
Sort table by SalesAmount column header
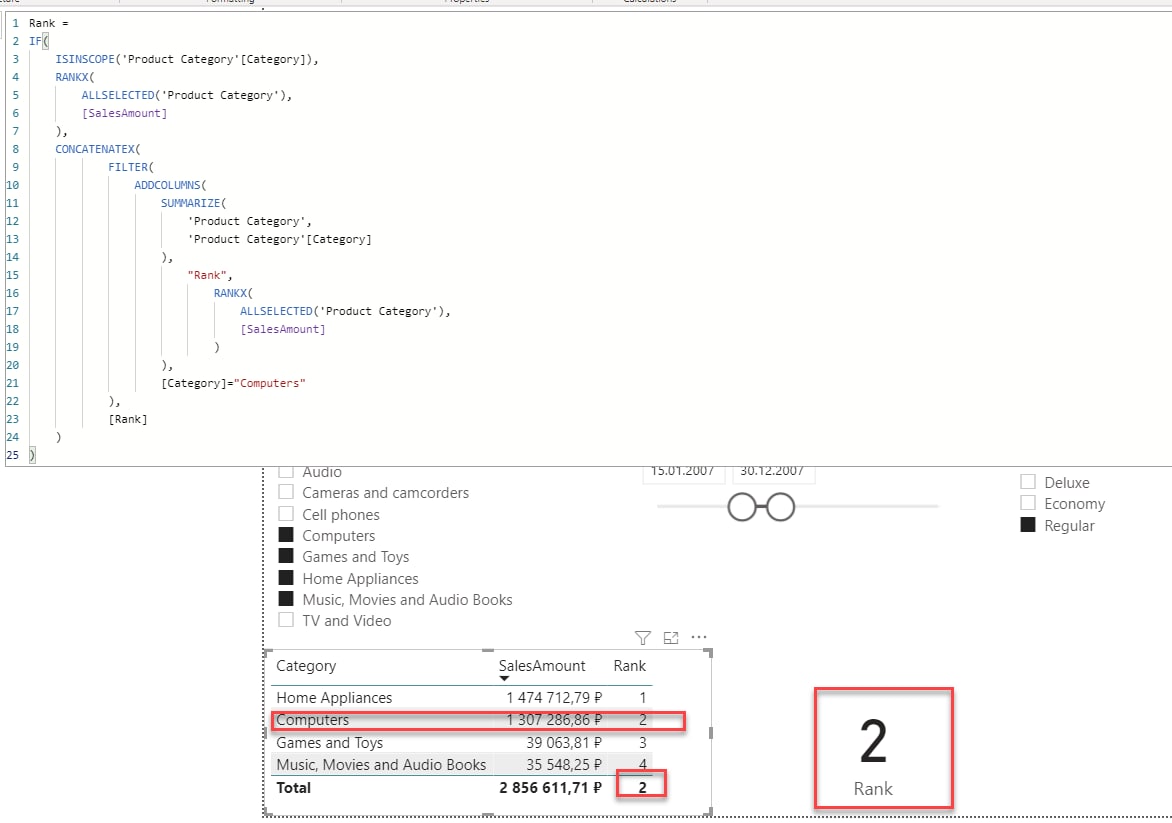coord(542,665)
